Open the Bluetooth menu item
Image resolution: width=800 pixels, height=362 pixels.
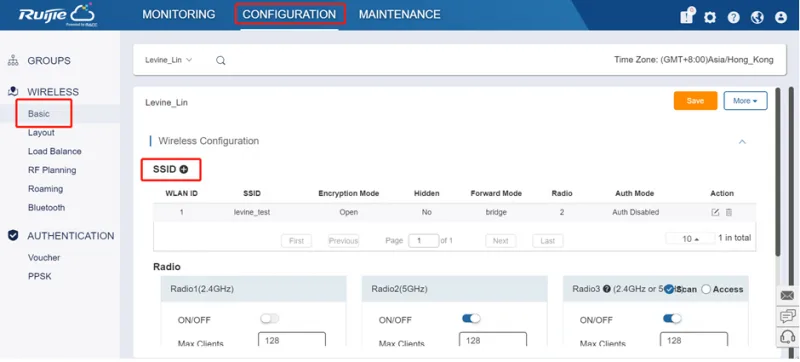tap(46, 208)
